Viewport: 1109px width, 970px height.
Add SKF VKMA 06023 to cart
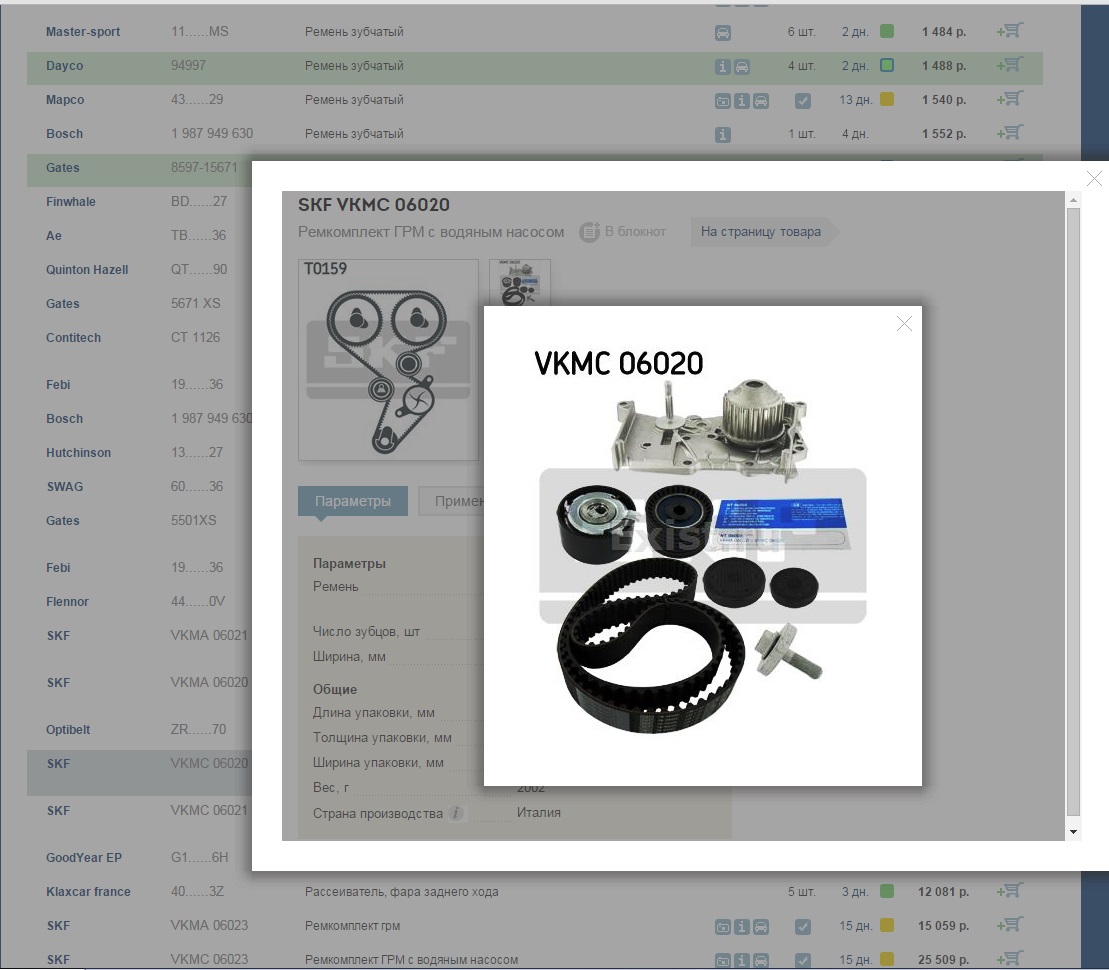pyautogui.click(x=1009, y=925)
